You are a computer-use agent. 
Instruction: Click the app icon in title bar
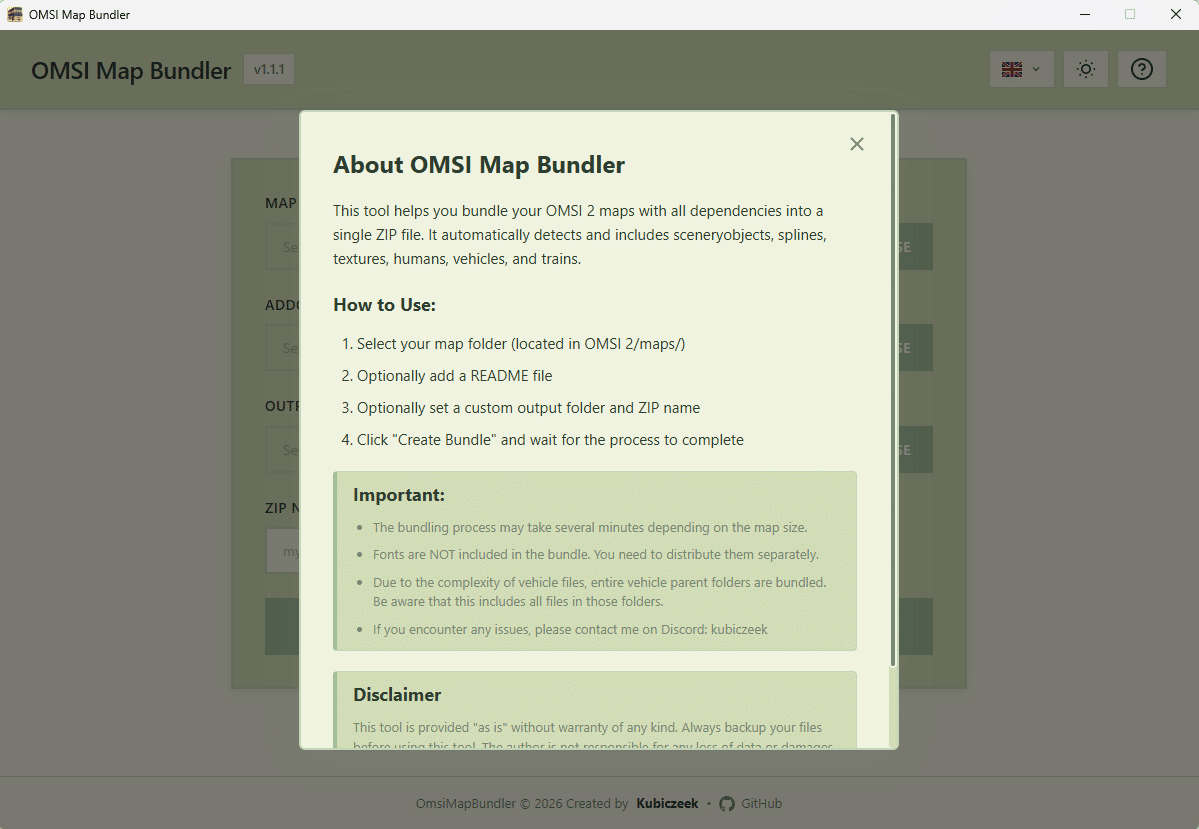15,15
